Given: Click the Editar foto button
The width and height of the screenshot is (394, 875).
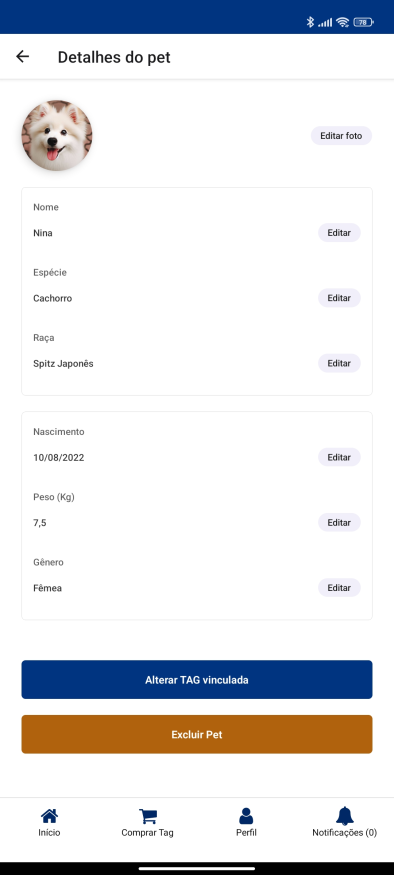Looking at the screenshot, I should (341, 136).
